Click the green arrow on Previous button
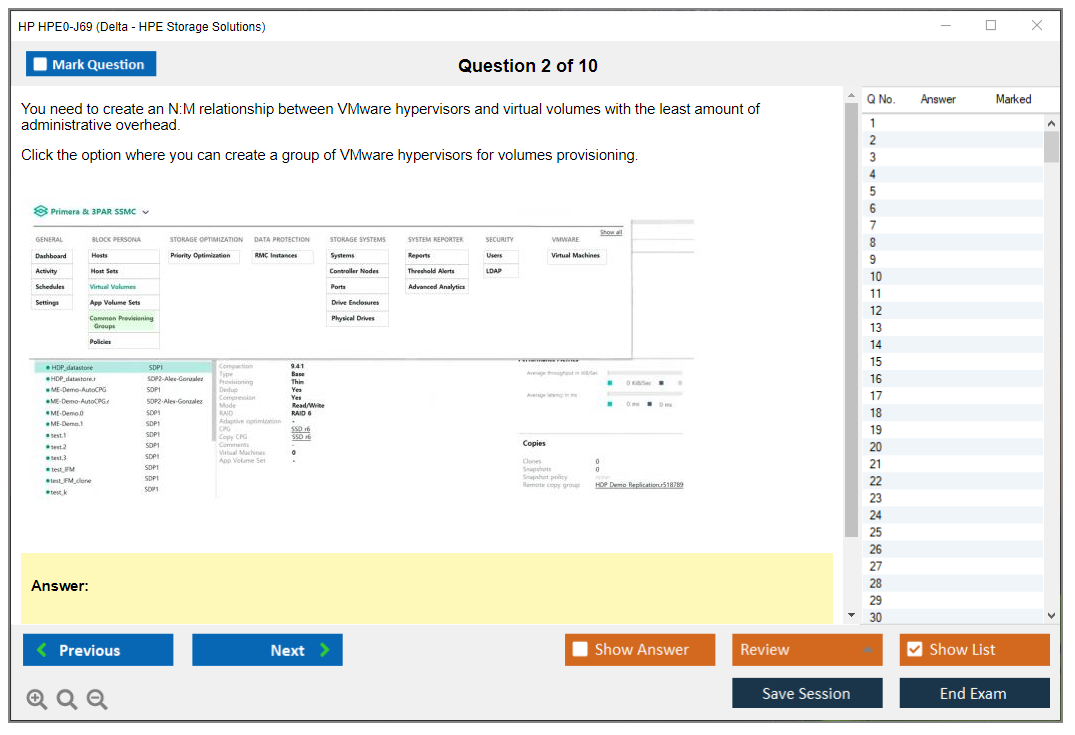1075x735 pixels. point(42,650)
